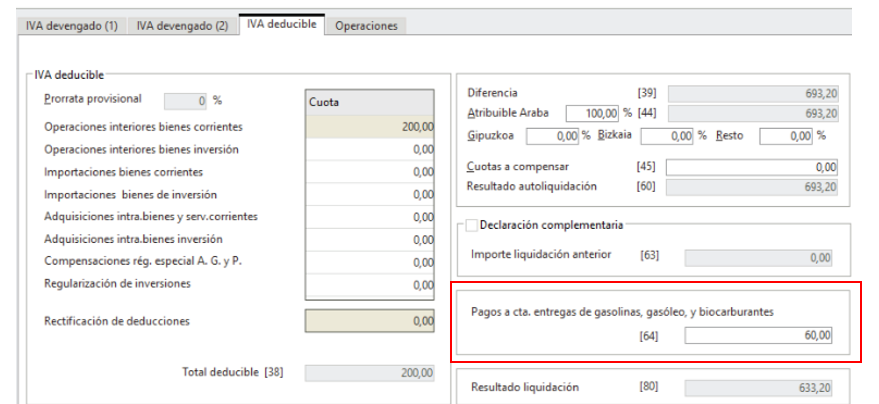Edit Operaciones interiores bienes corrientes cuota
This screenshot has width=879, height=404.
click(x=369, y=127)
